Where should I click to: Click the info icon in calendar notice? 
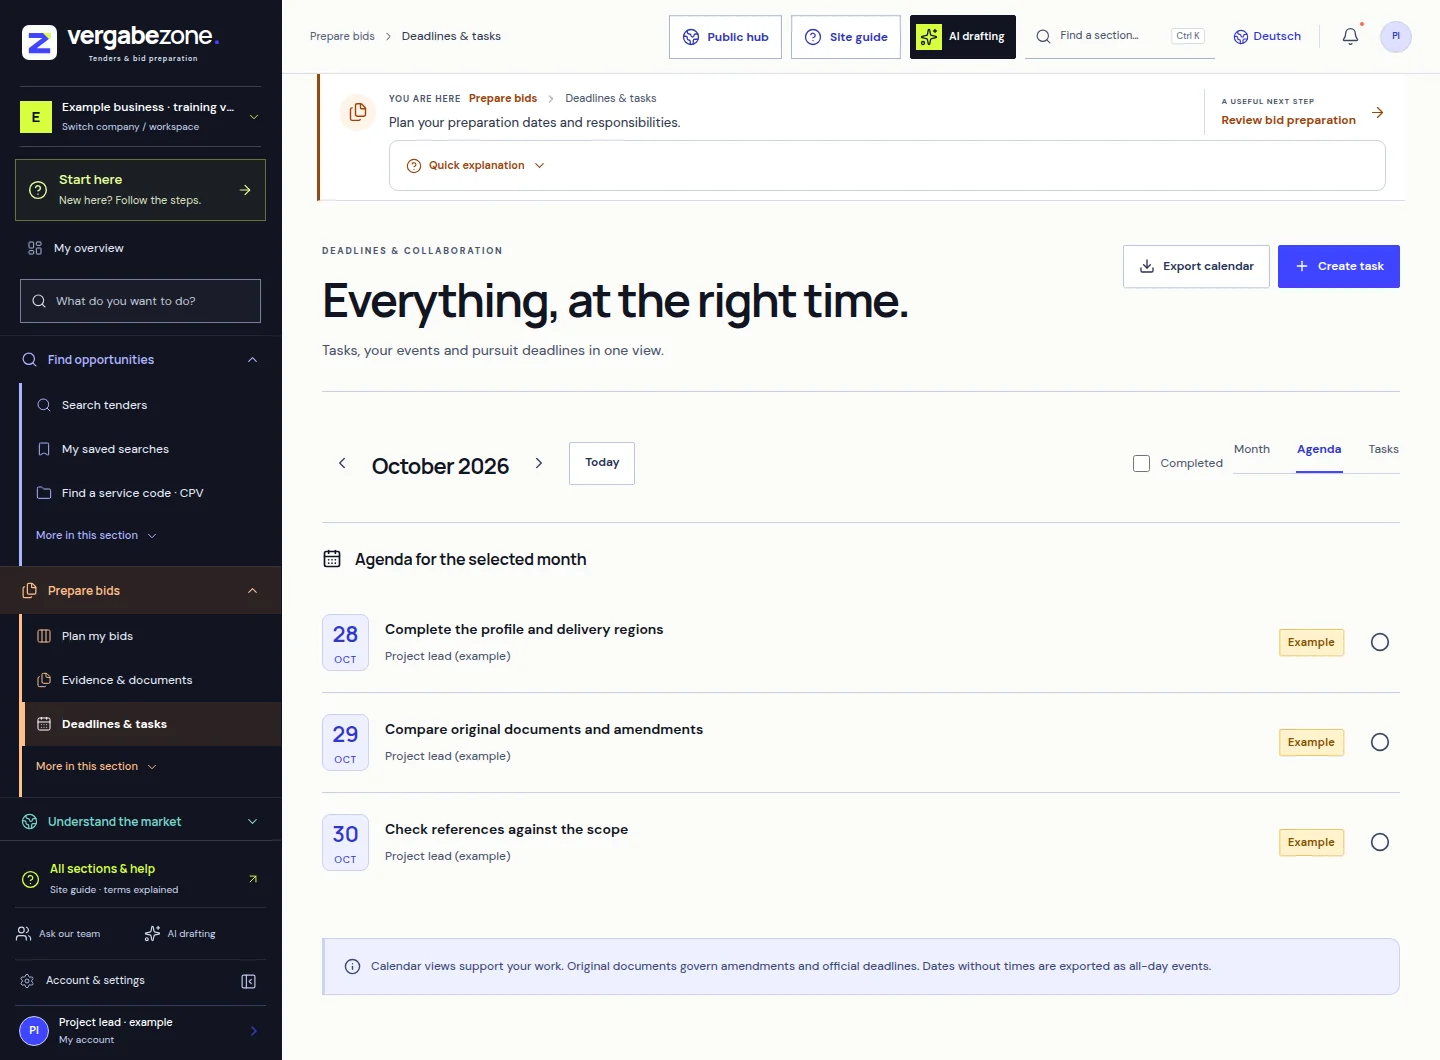click(x=352, y=966)
